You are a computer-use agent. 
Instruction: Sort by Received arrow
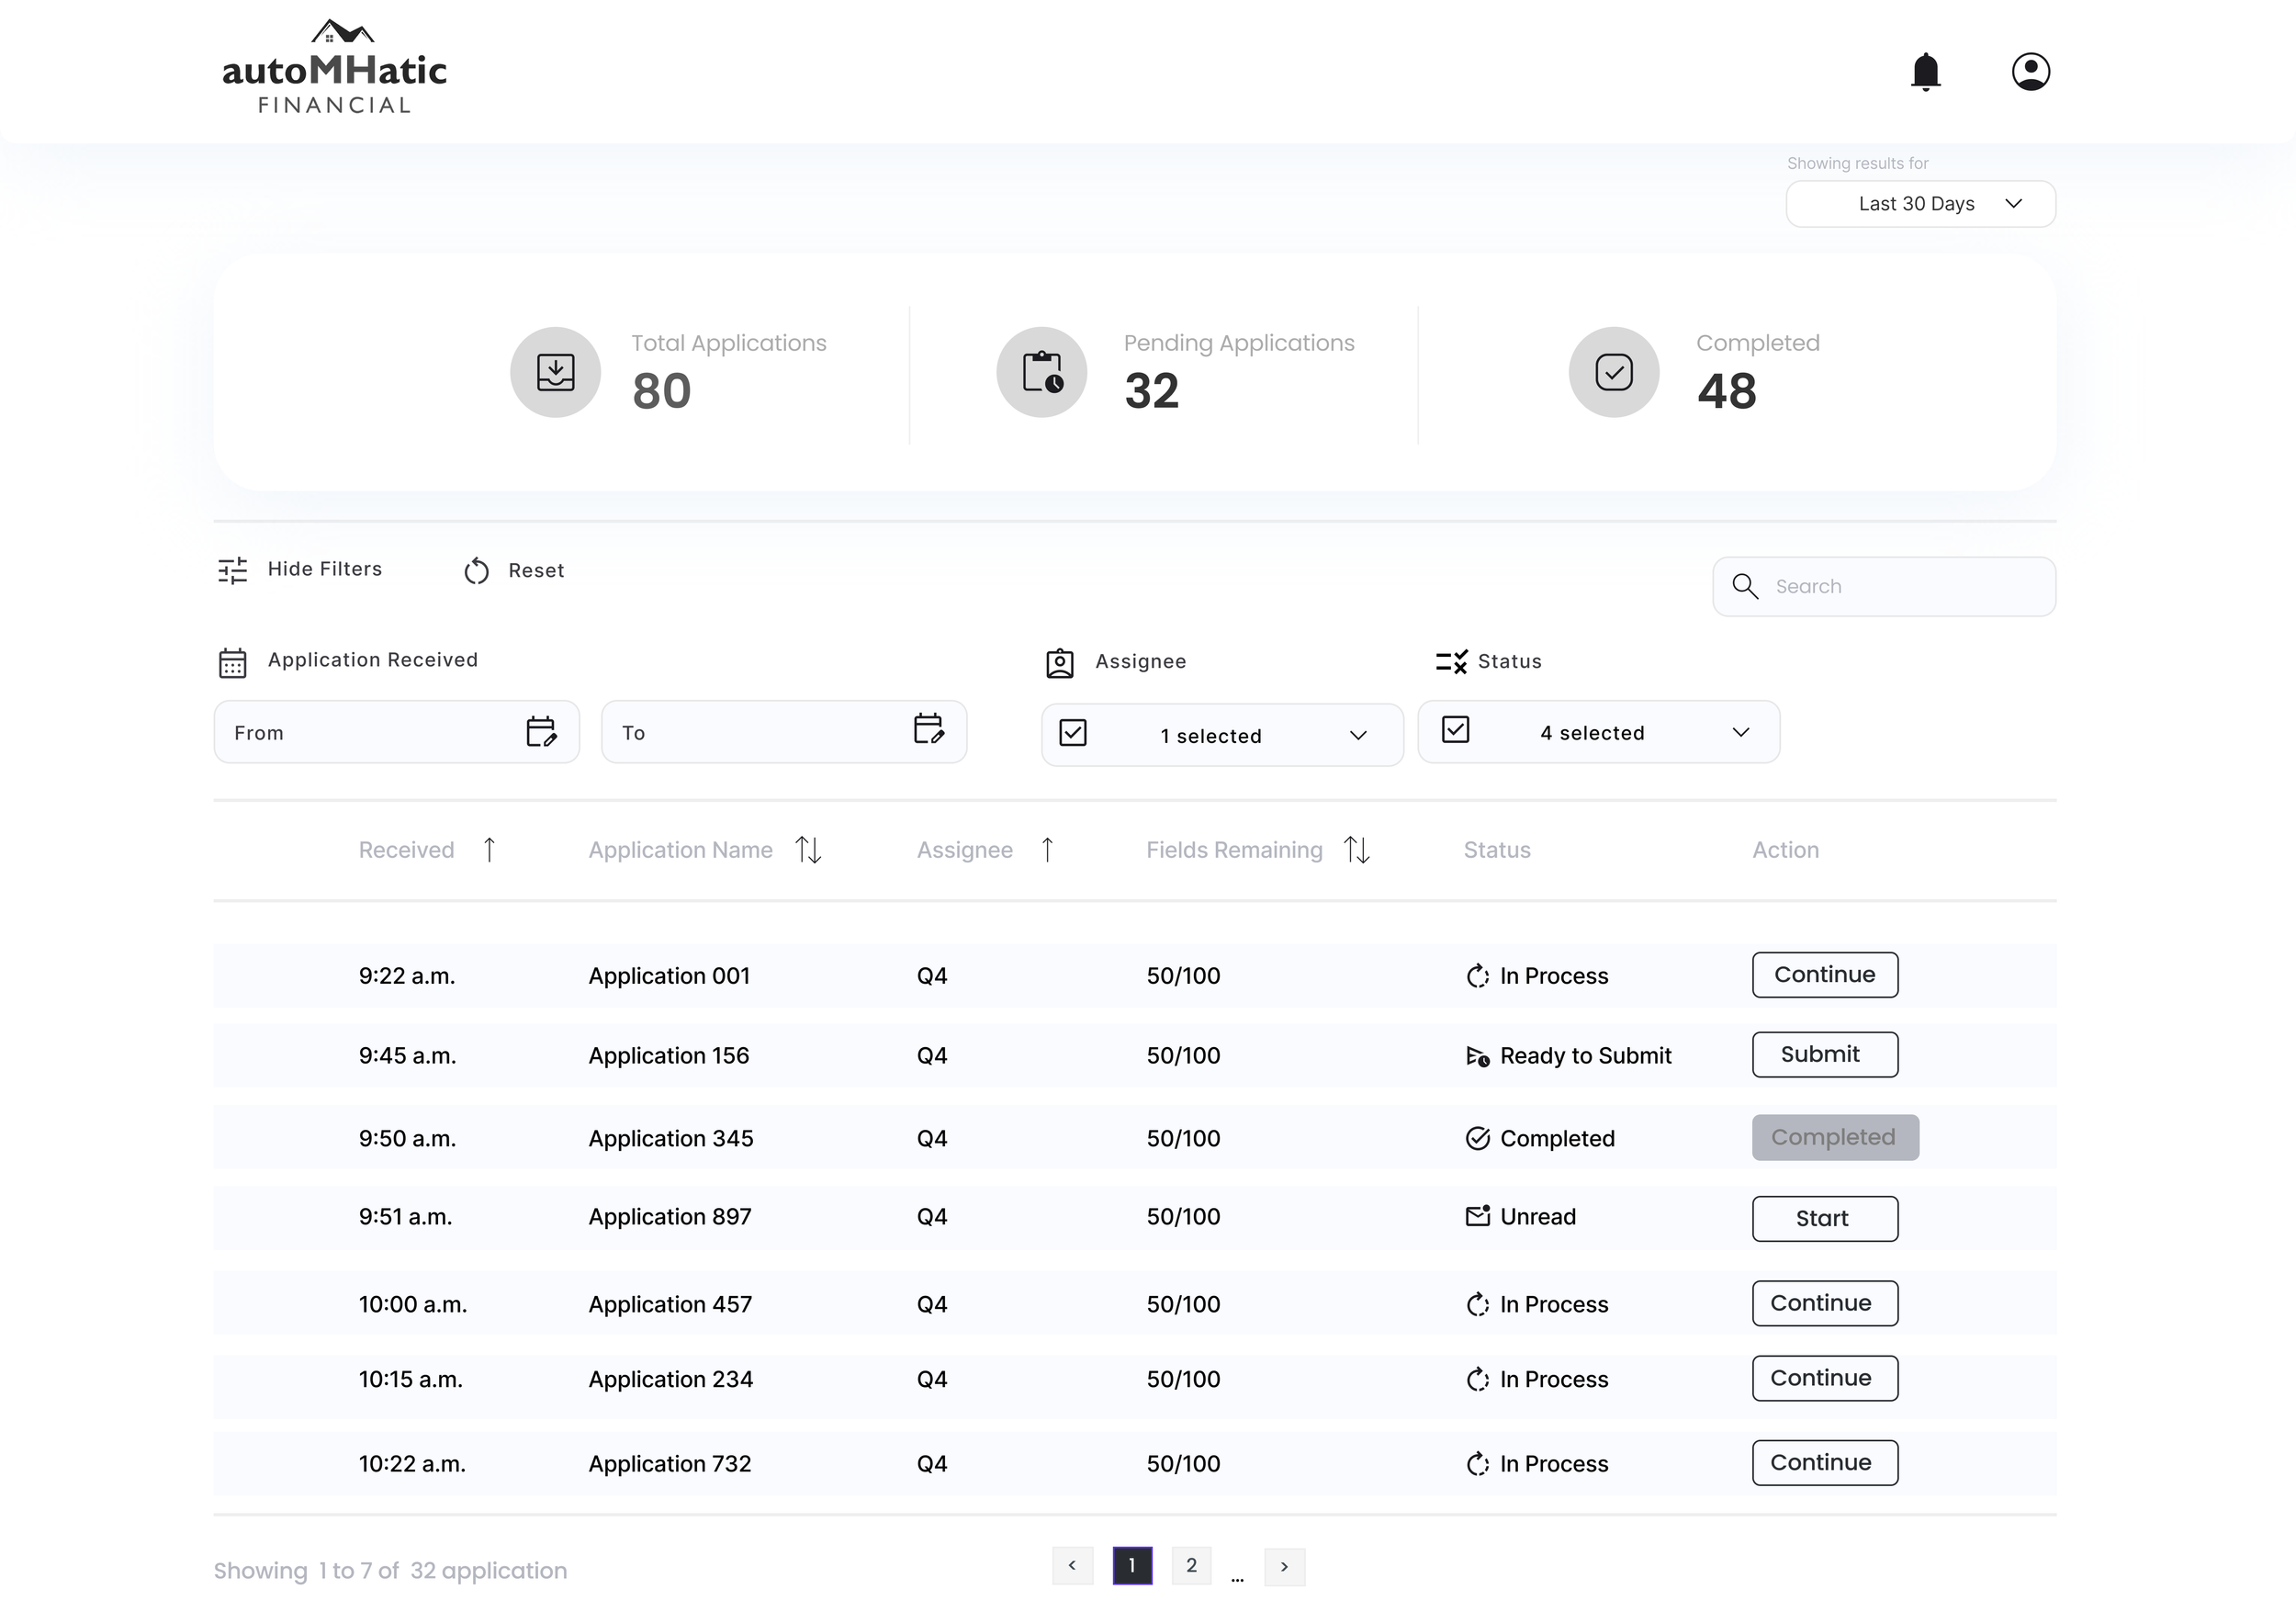(489, 850)
